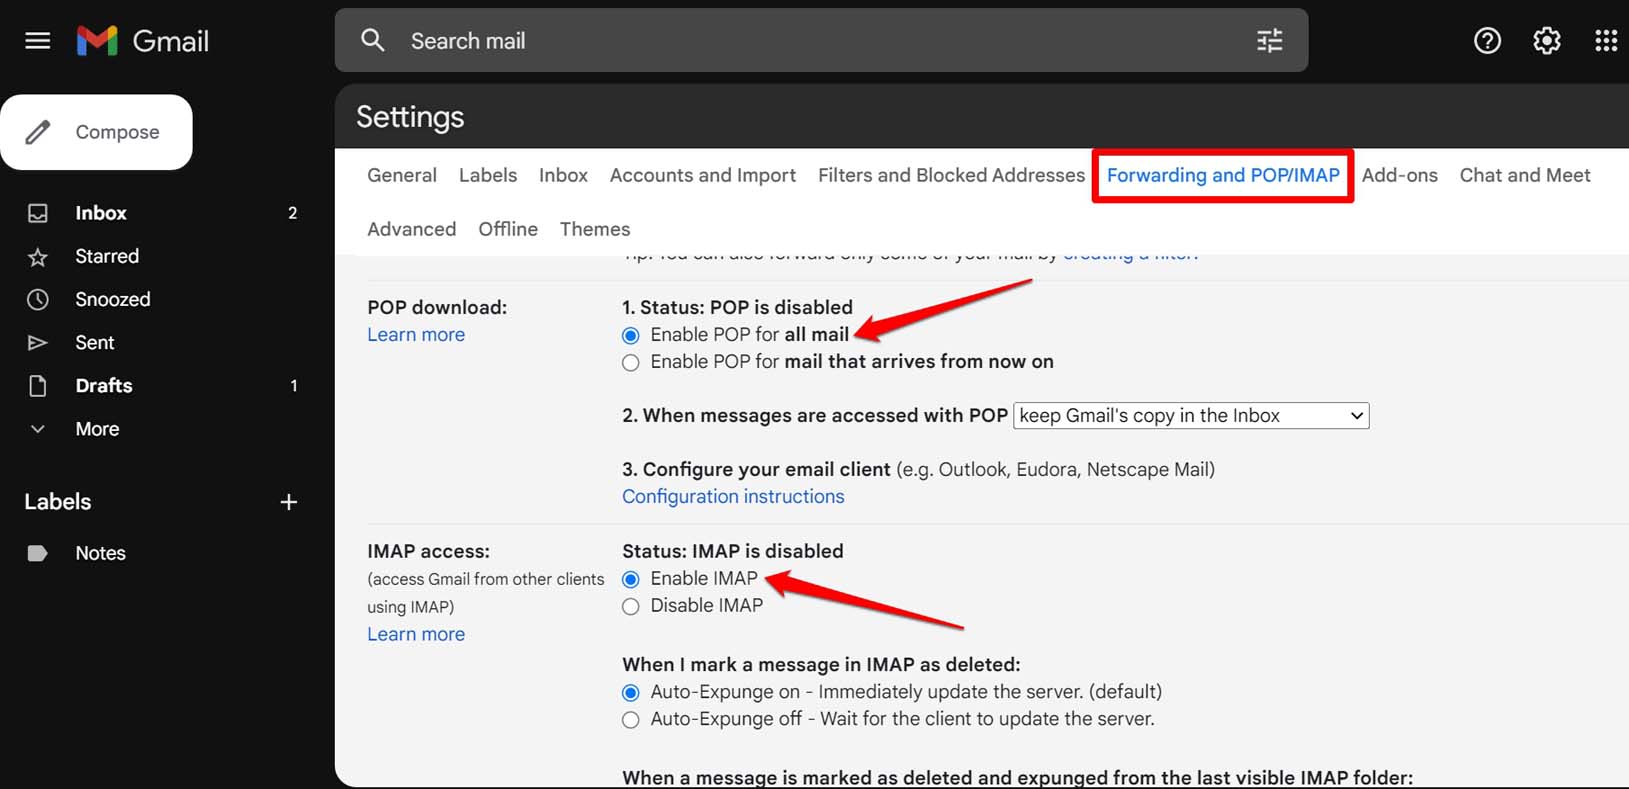Click the Inbox unread count 2
The height and width of the screenshot is (789, 1629).
(x=293, y=213)
